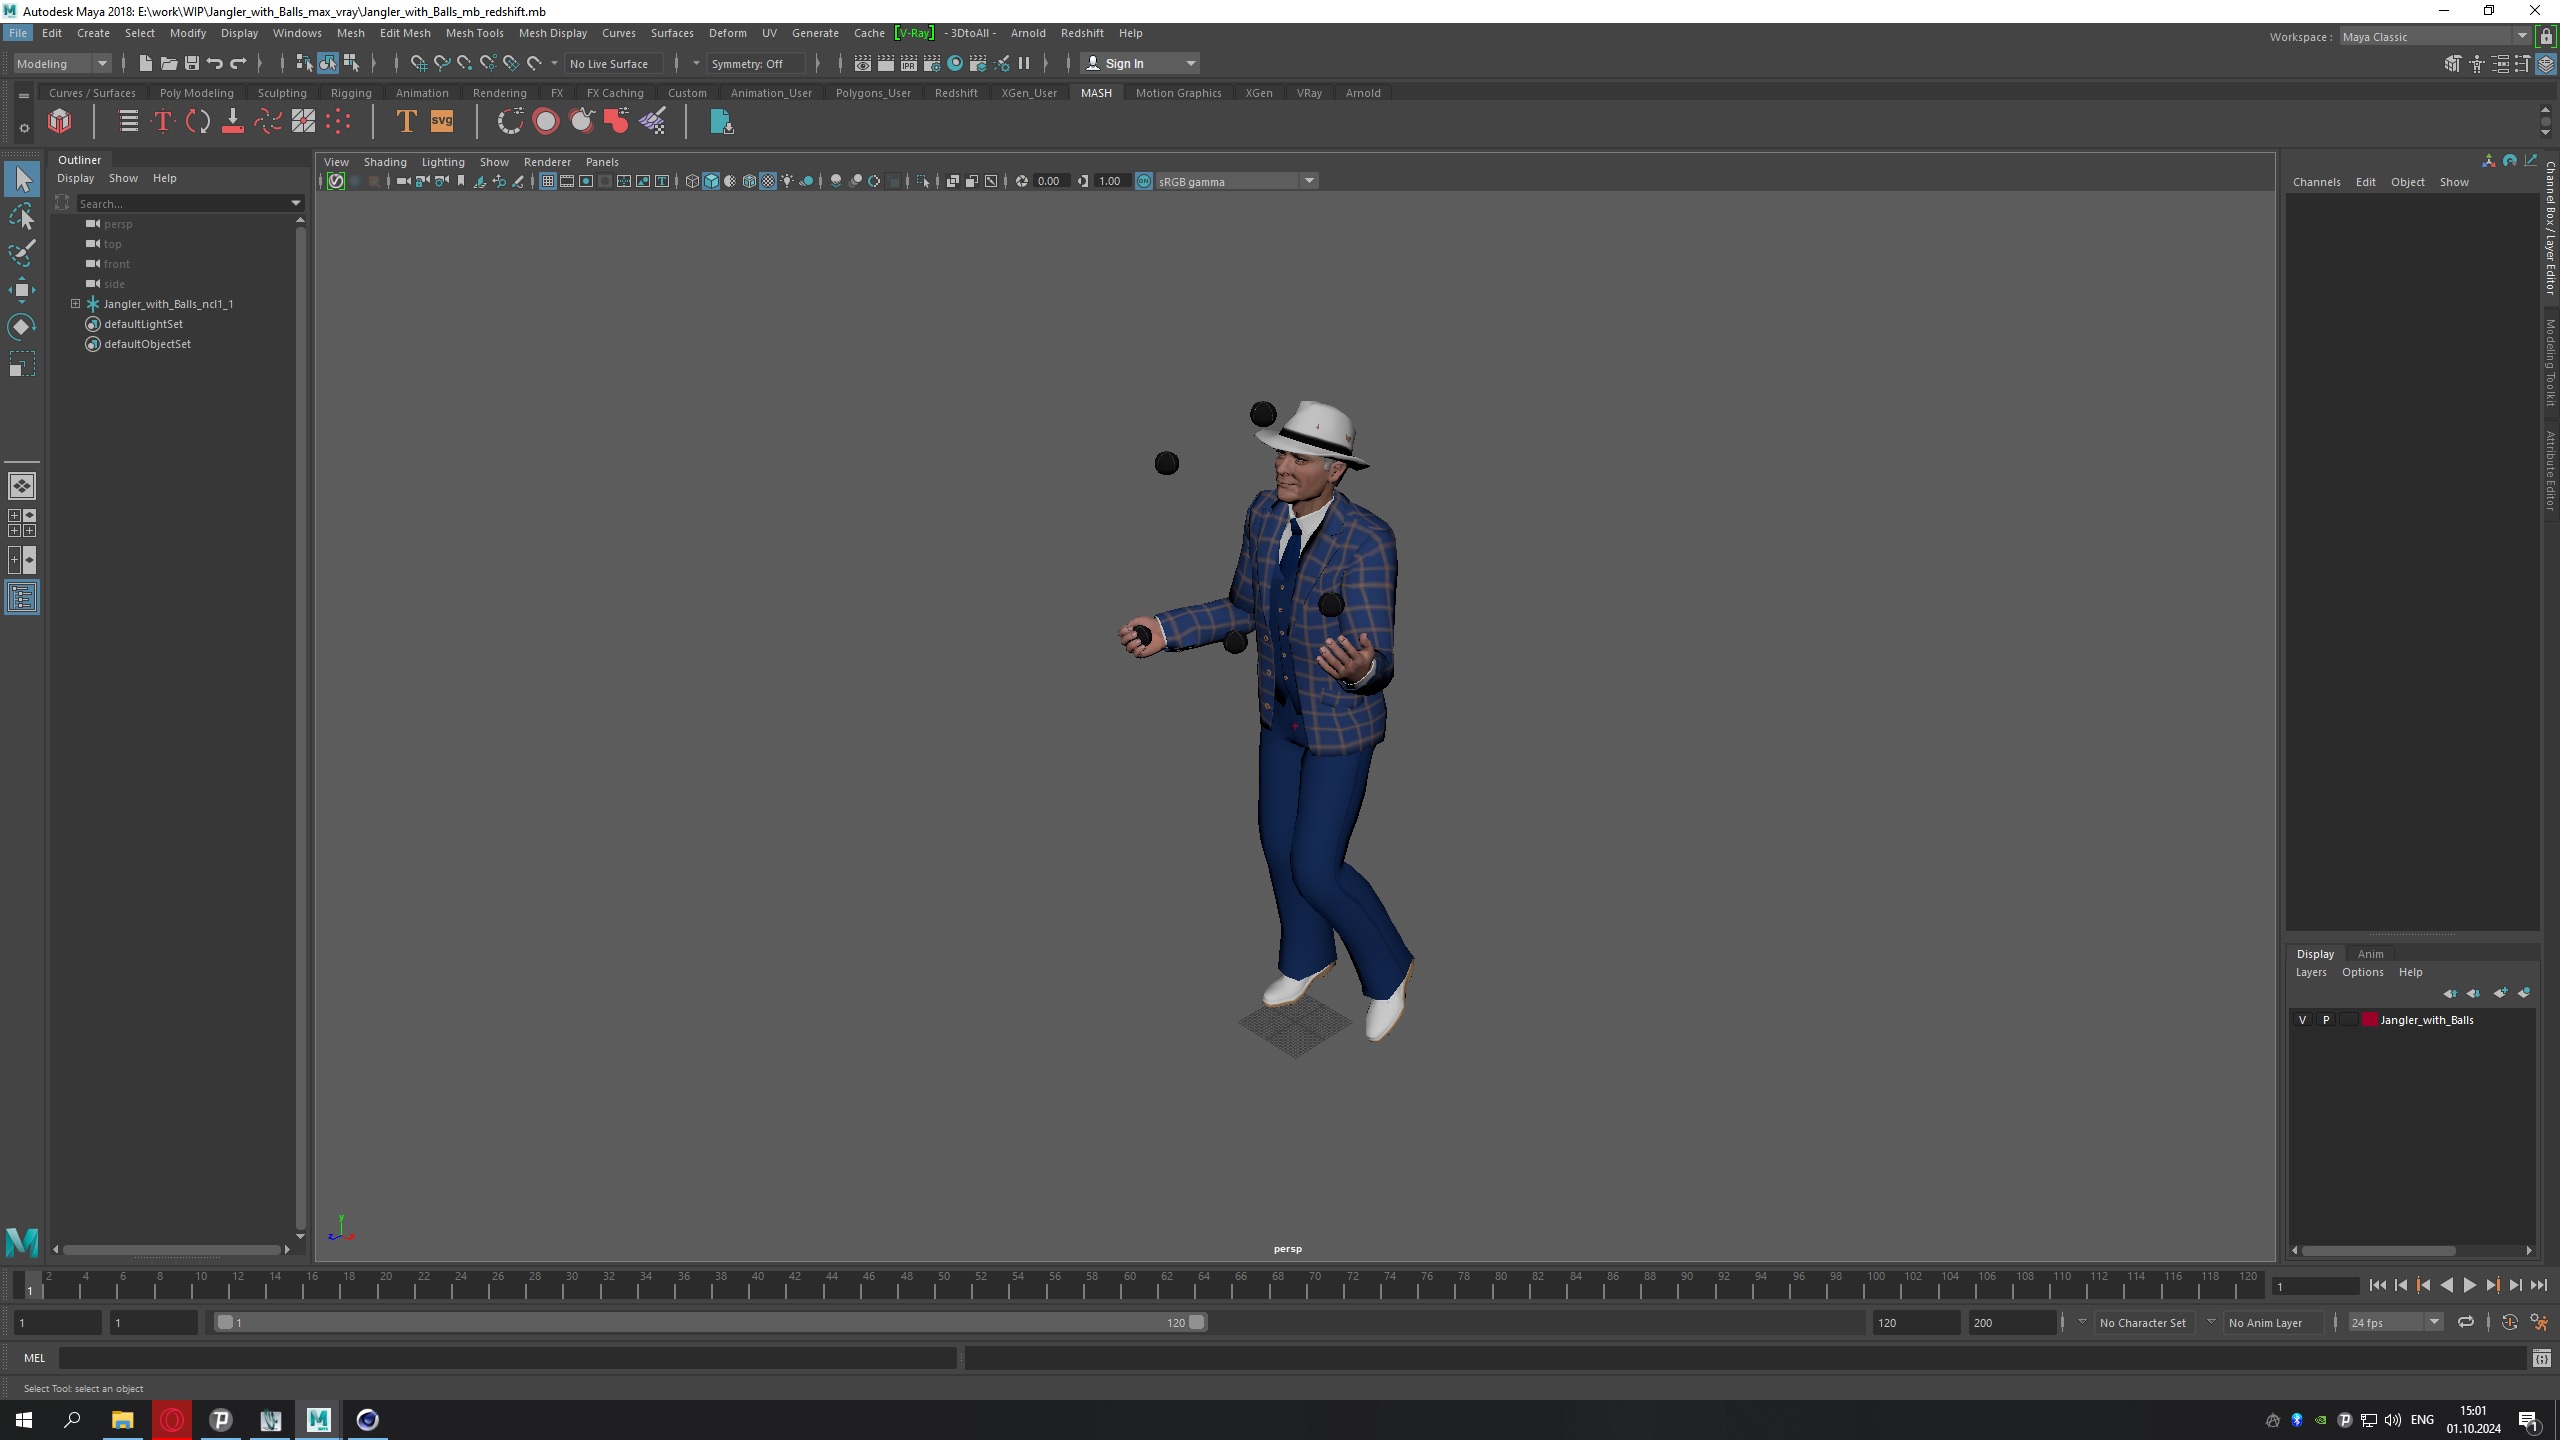This screenshot has height=1440, width=2560.
Task: Click the Sculpting mode icon
Action: click(281, 91)
